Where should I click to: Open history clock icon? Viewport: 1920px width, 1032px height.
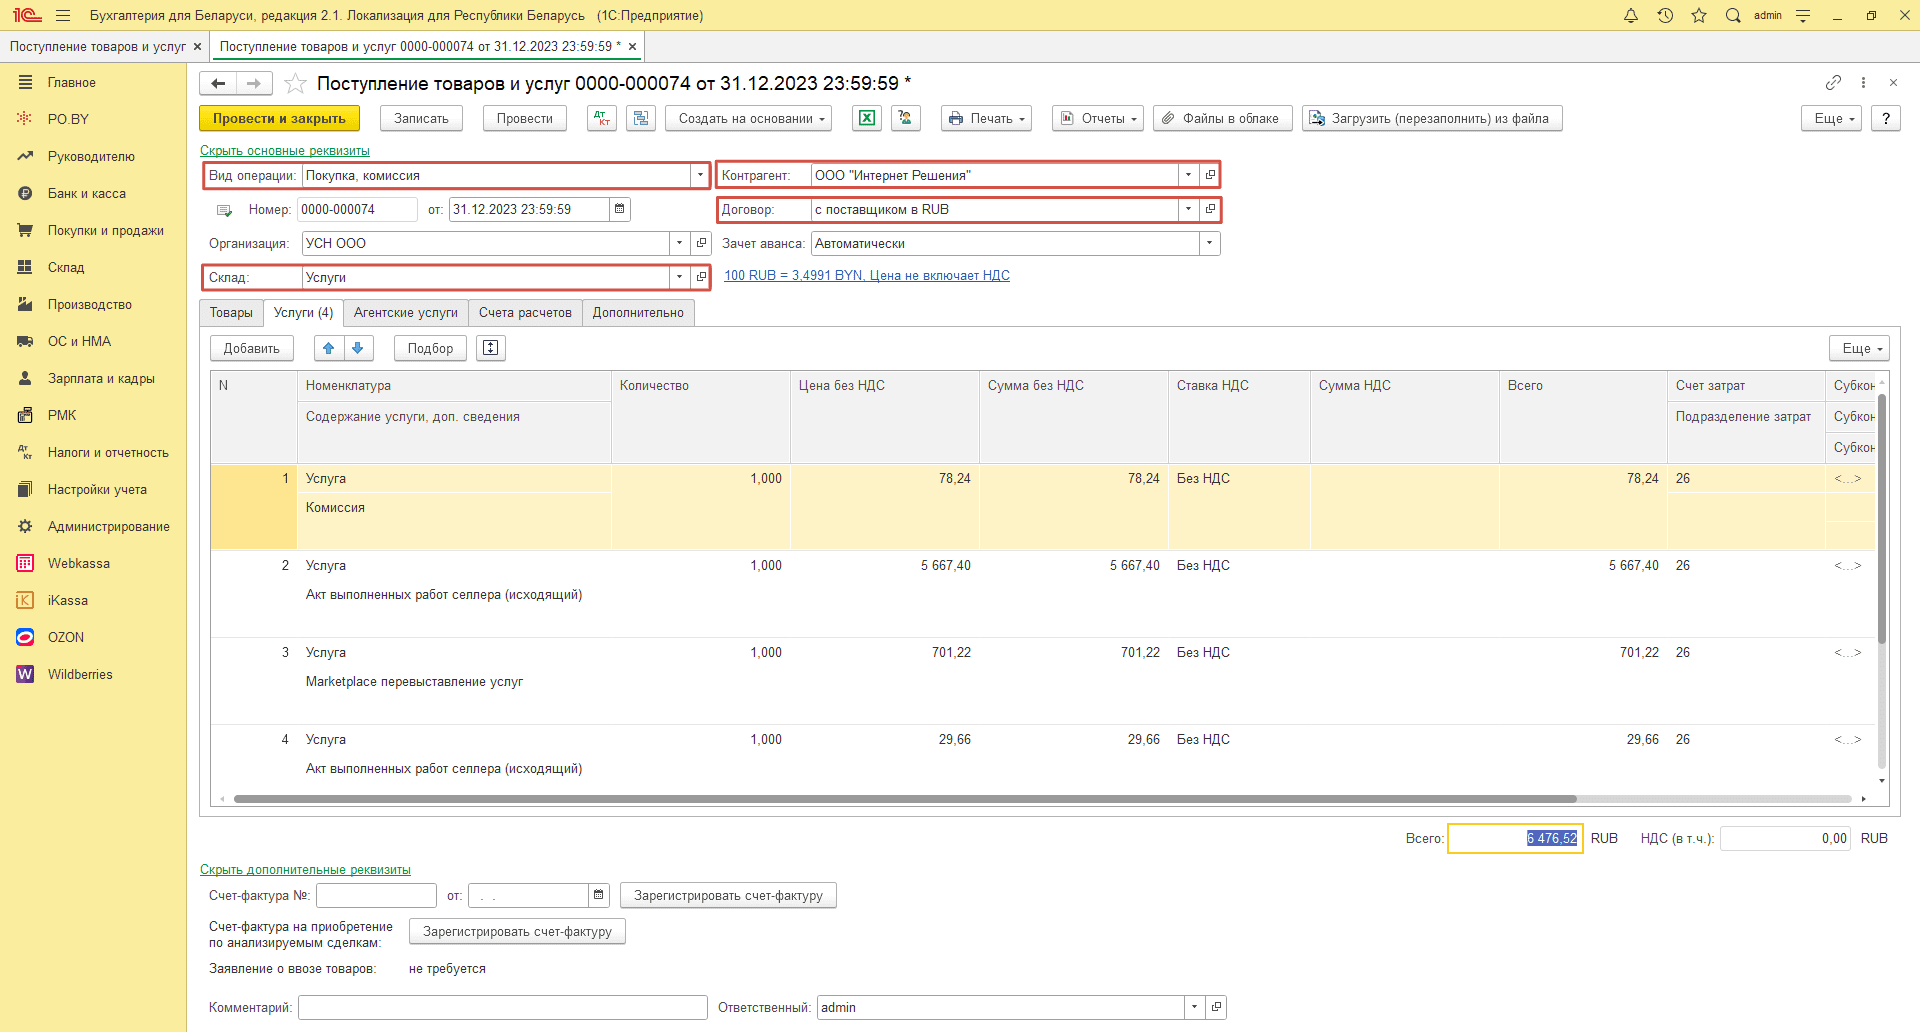tap(1665, 15)
